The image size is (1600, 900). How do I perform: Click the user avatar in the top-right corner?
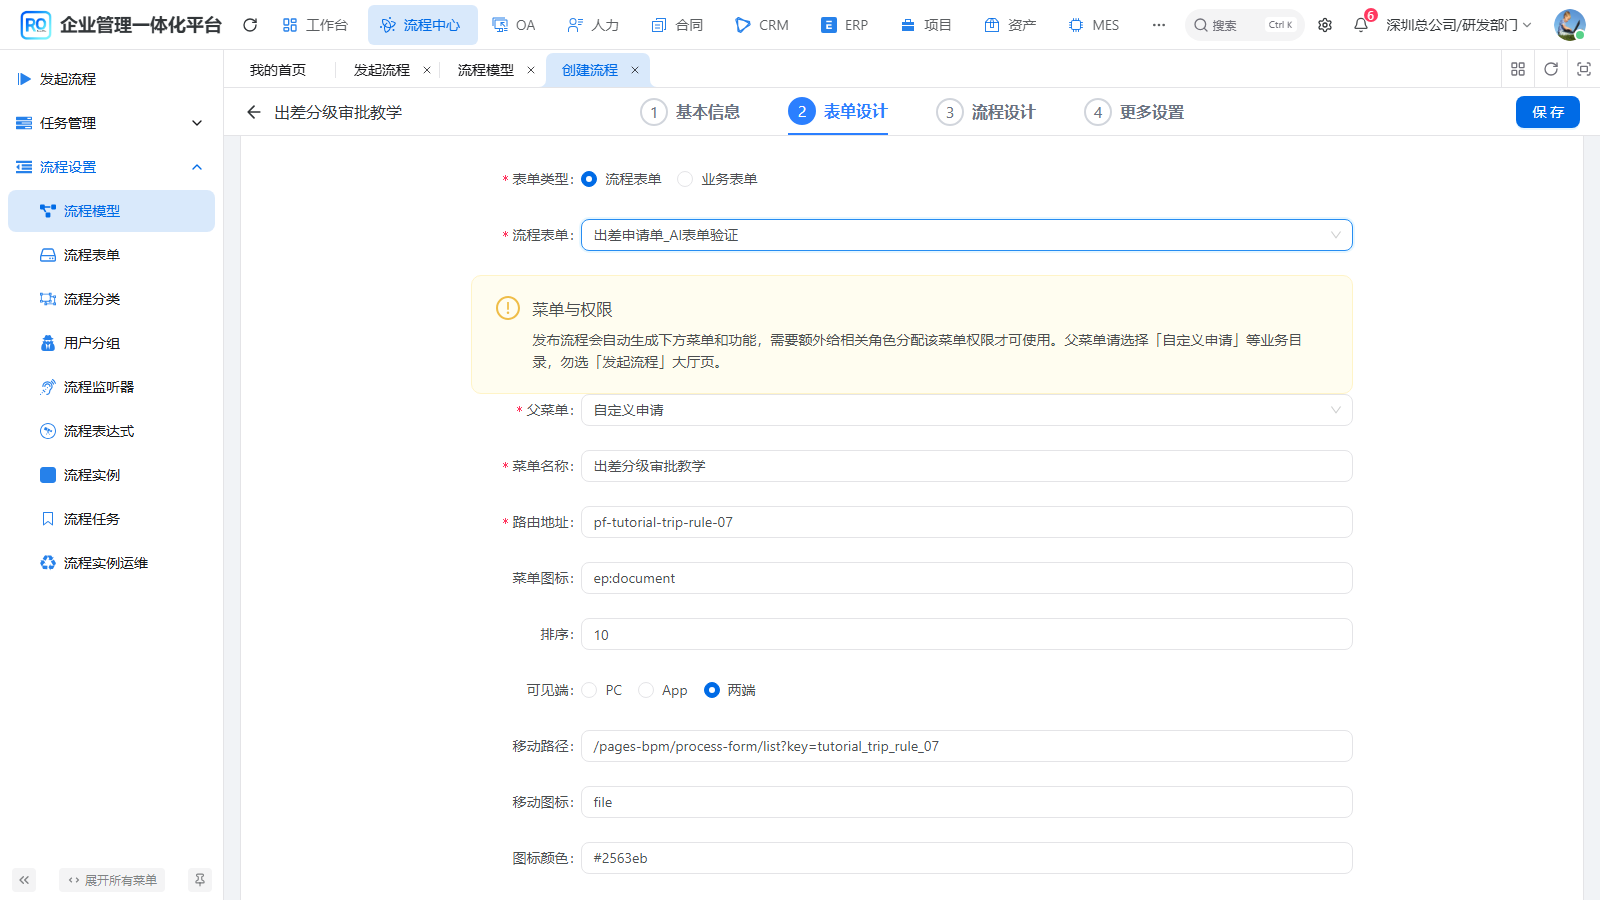[x=1569, y=25]
